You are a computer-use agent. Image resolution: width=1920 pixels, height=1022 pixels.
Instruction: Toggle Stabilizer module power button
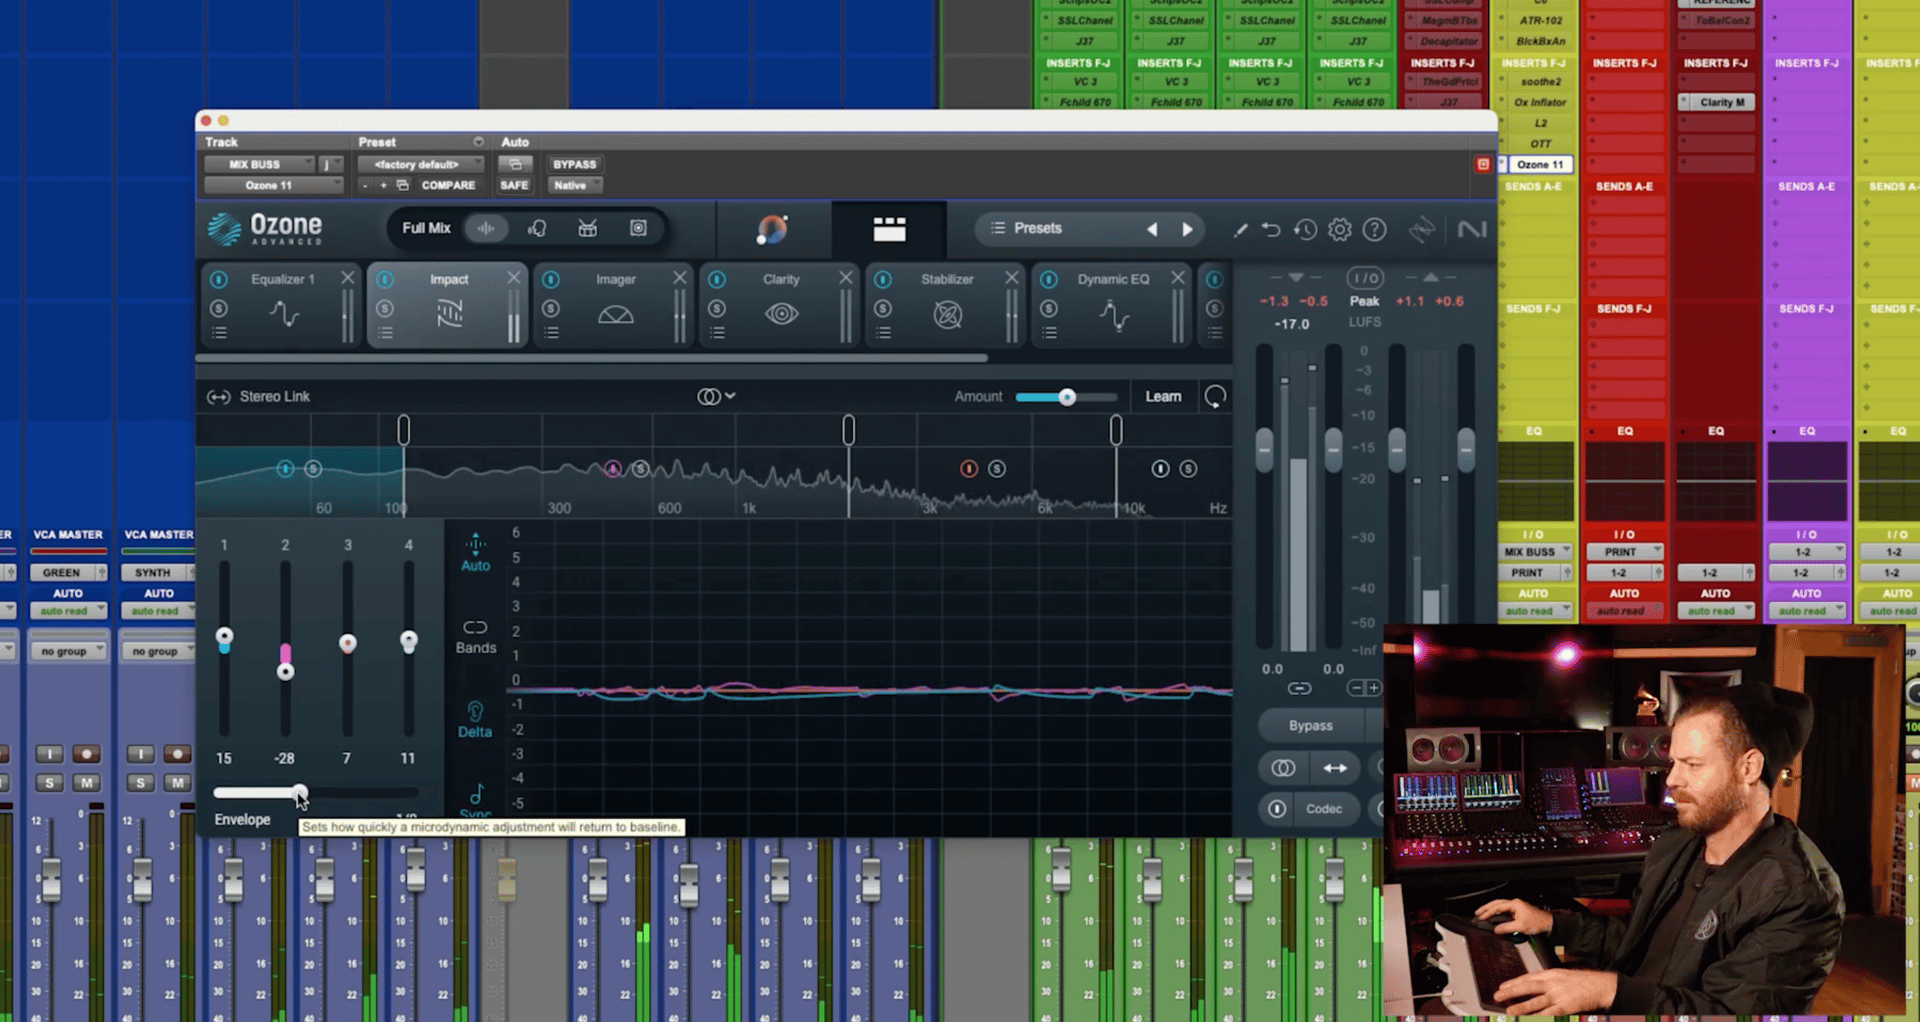coord(883,279)
